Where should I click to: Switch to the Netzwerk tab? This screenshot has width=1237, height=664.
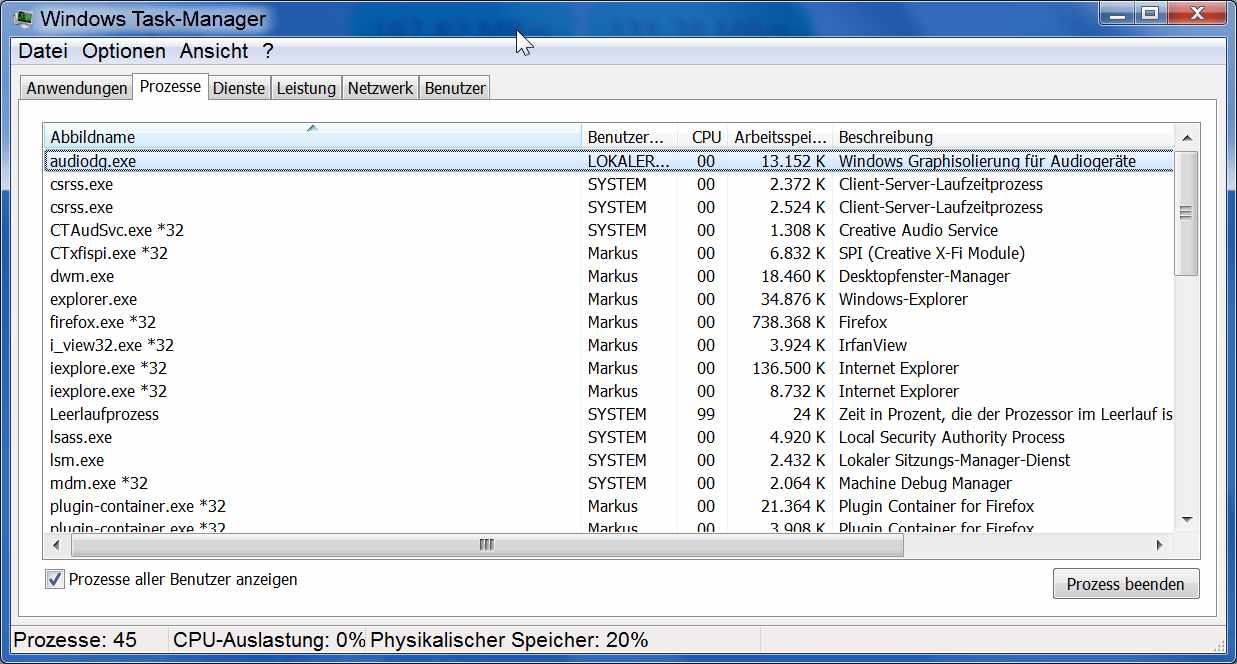(x=380, y=88)
